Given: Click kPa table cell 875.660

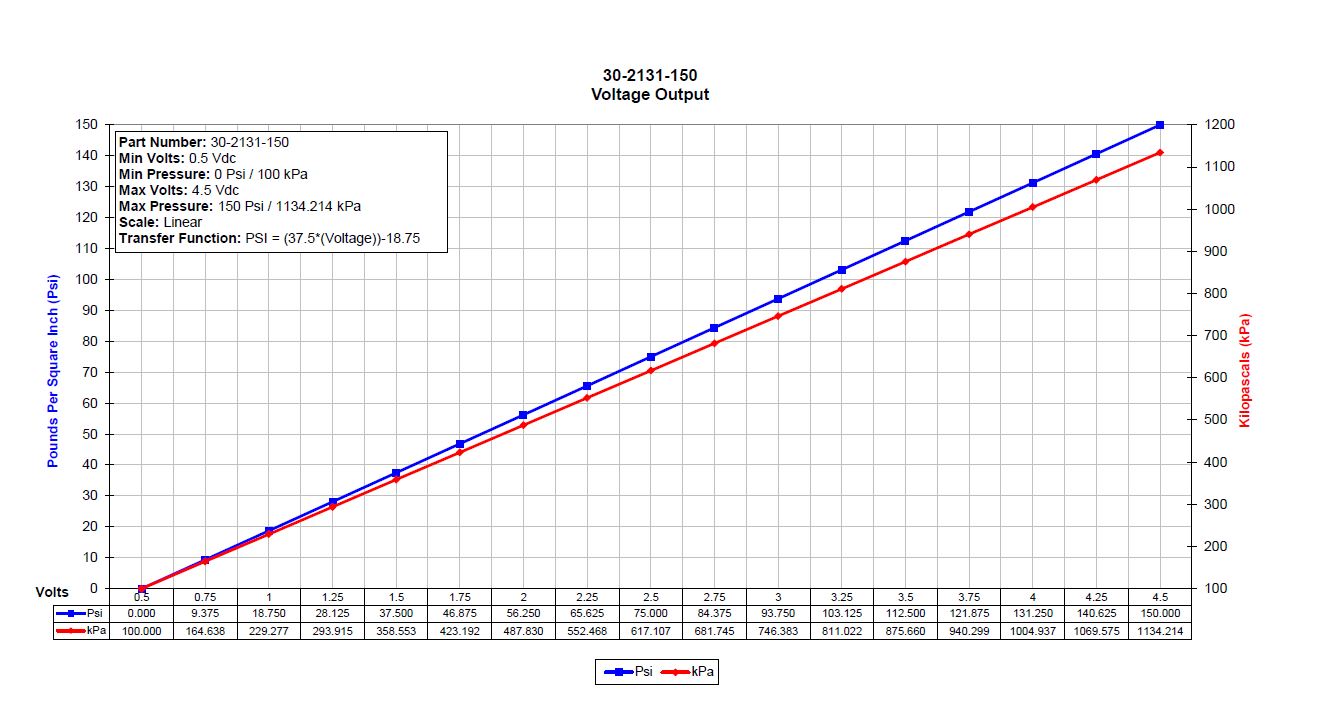Looking at the screenshot, I should [905, 631].
